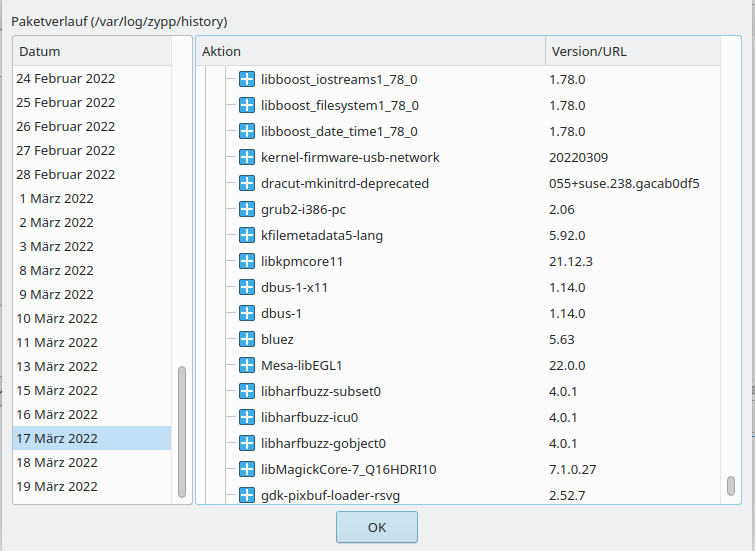
Task: Click version value 21.12.3
Action: [x=571, y=262]
